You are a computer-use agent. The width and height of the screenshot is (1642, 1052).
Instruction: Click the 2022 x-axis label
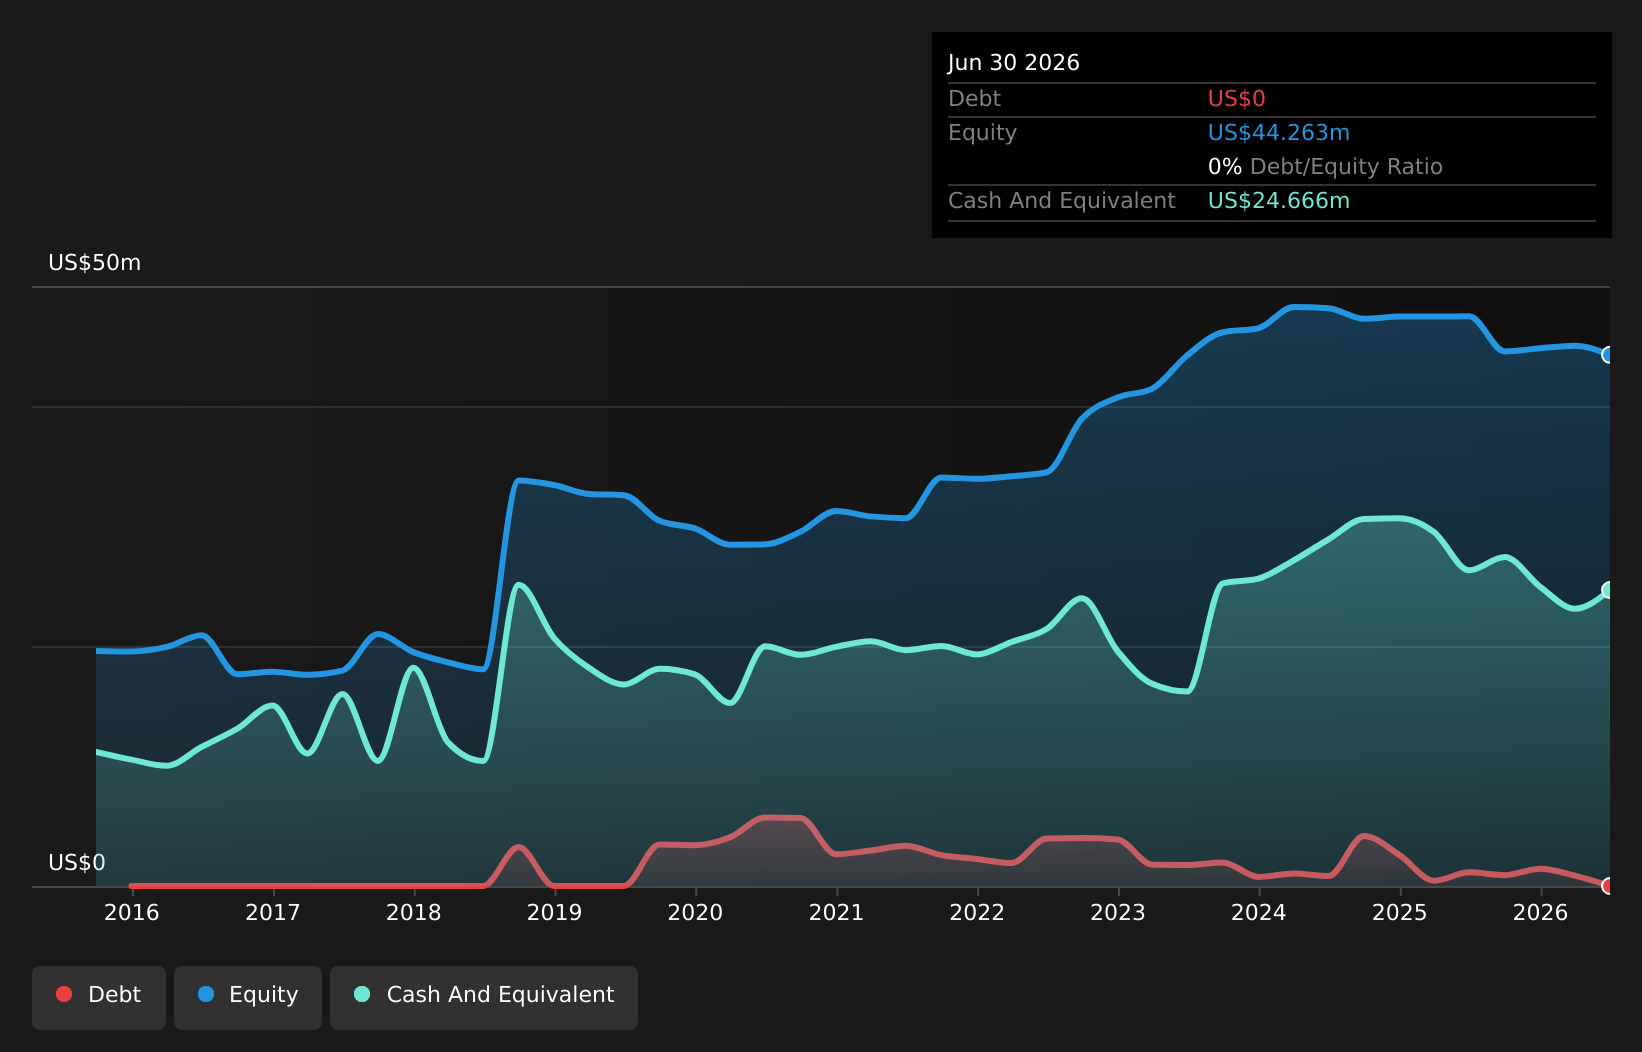click(977, 913)
